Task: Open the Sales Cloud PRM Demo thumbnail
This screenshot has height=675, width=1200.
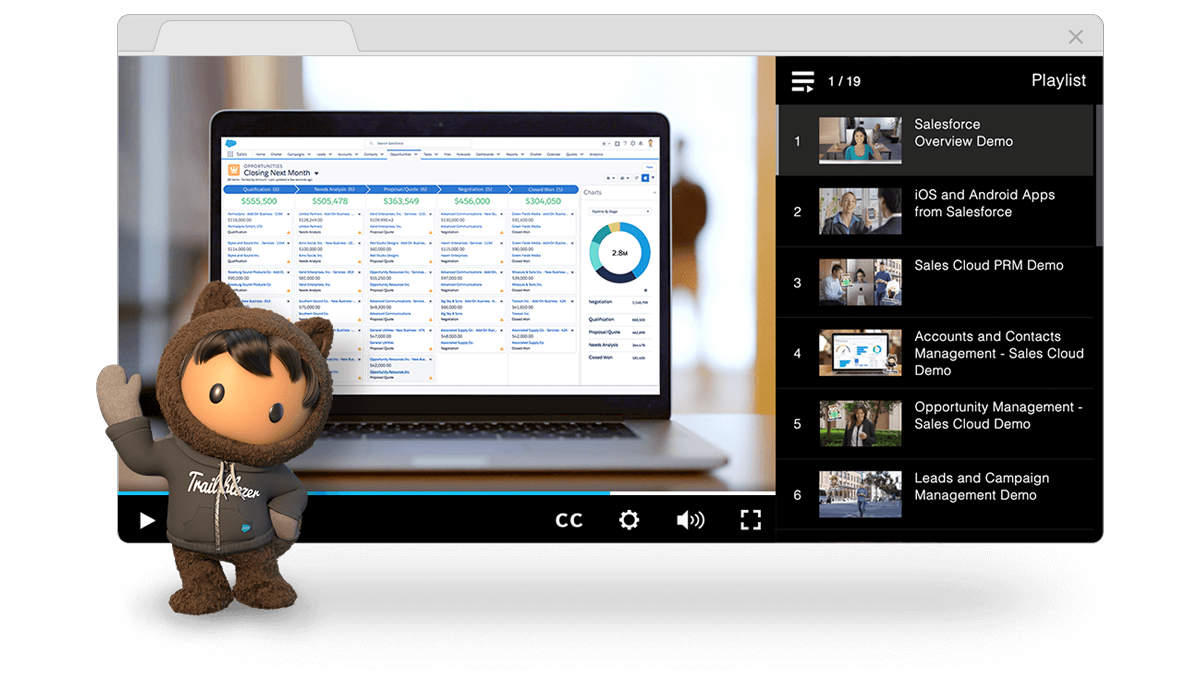Action: (860, 282)
